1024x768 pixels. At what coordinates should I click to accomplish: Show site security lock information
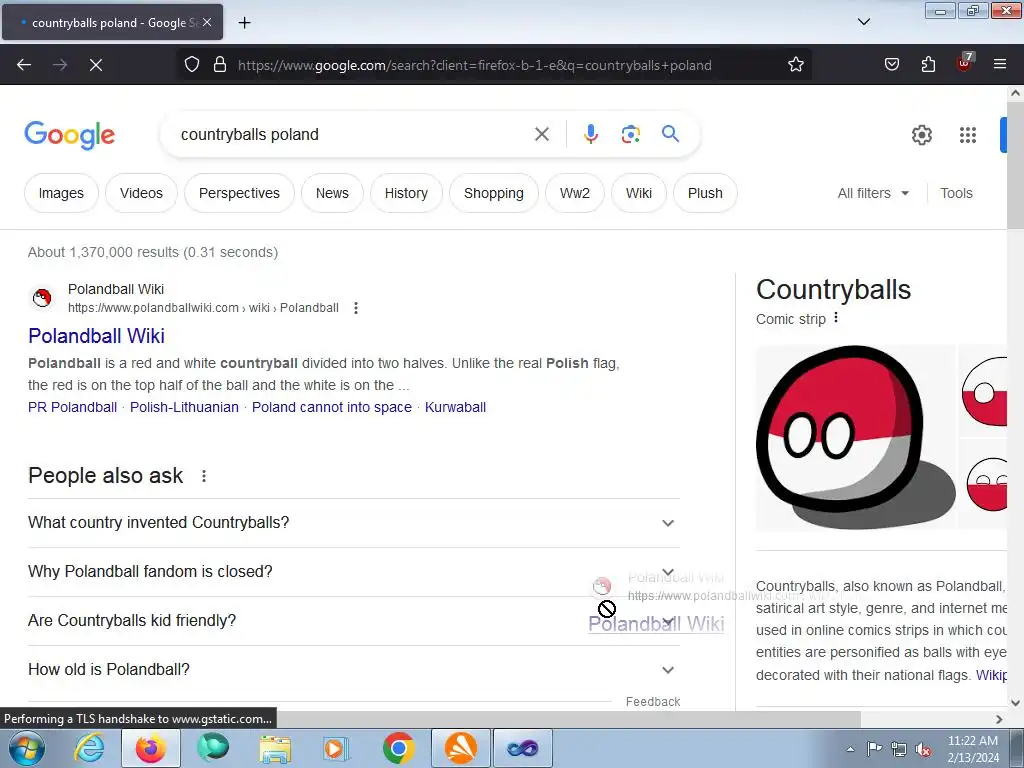[220, 65]
